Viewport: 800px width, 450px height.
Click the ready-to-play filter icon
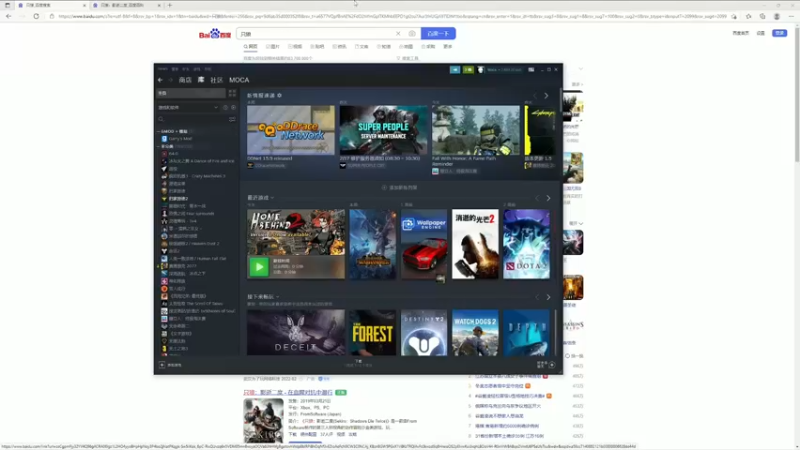point(234,108)
